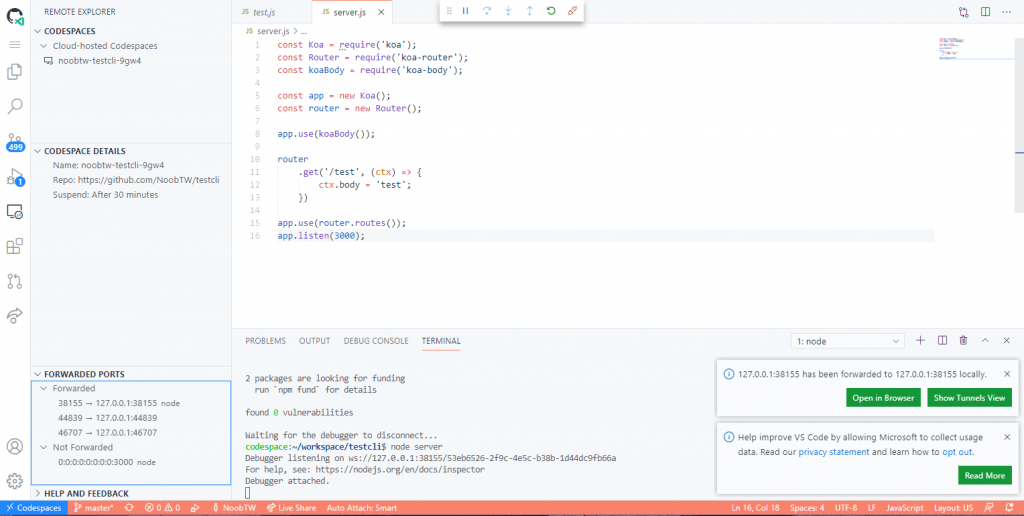1024x516 pixels.
Task: Open editor More Actions ellipsis
Action: pos(1006,12)
